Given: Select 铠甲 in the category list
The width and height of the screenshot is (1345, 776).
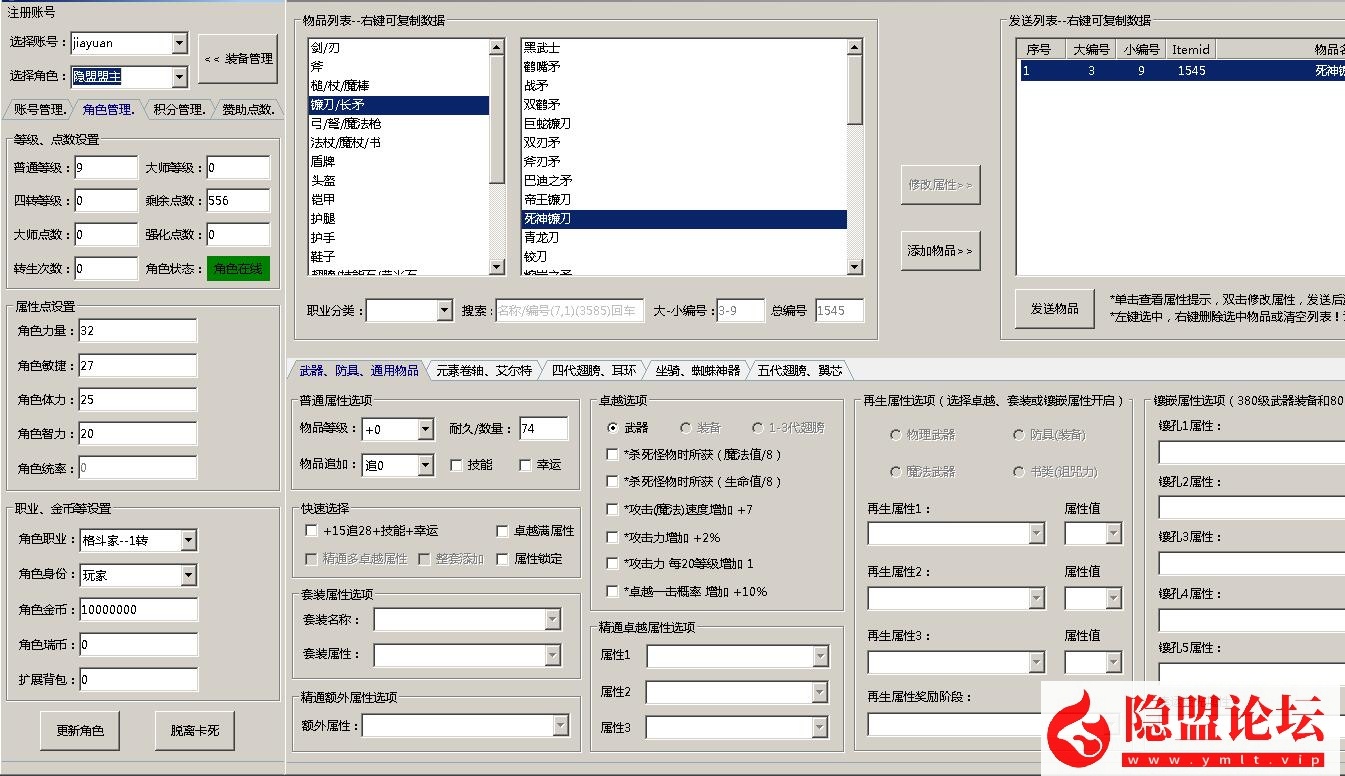Looking at the screenshot, I should click(399, 200).
